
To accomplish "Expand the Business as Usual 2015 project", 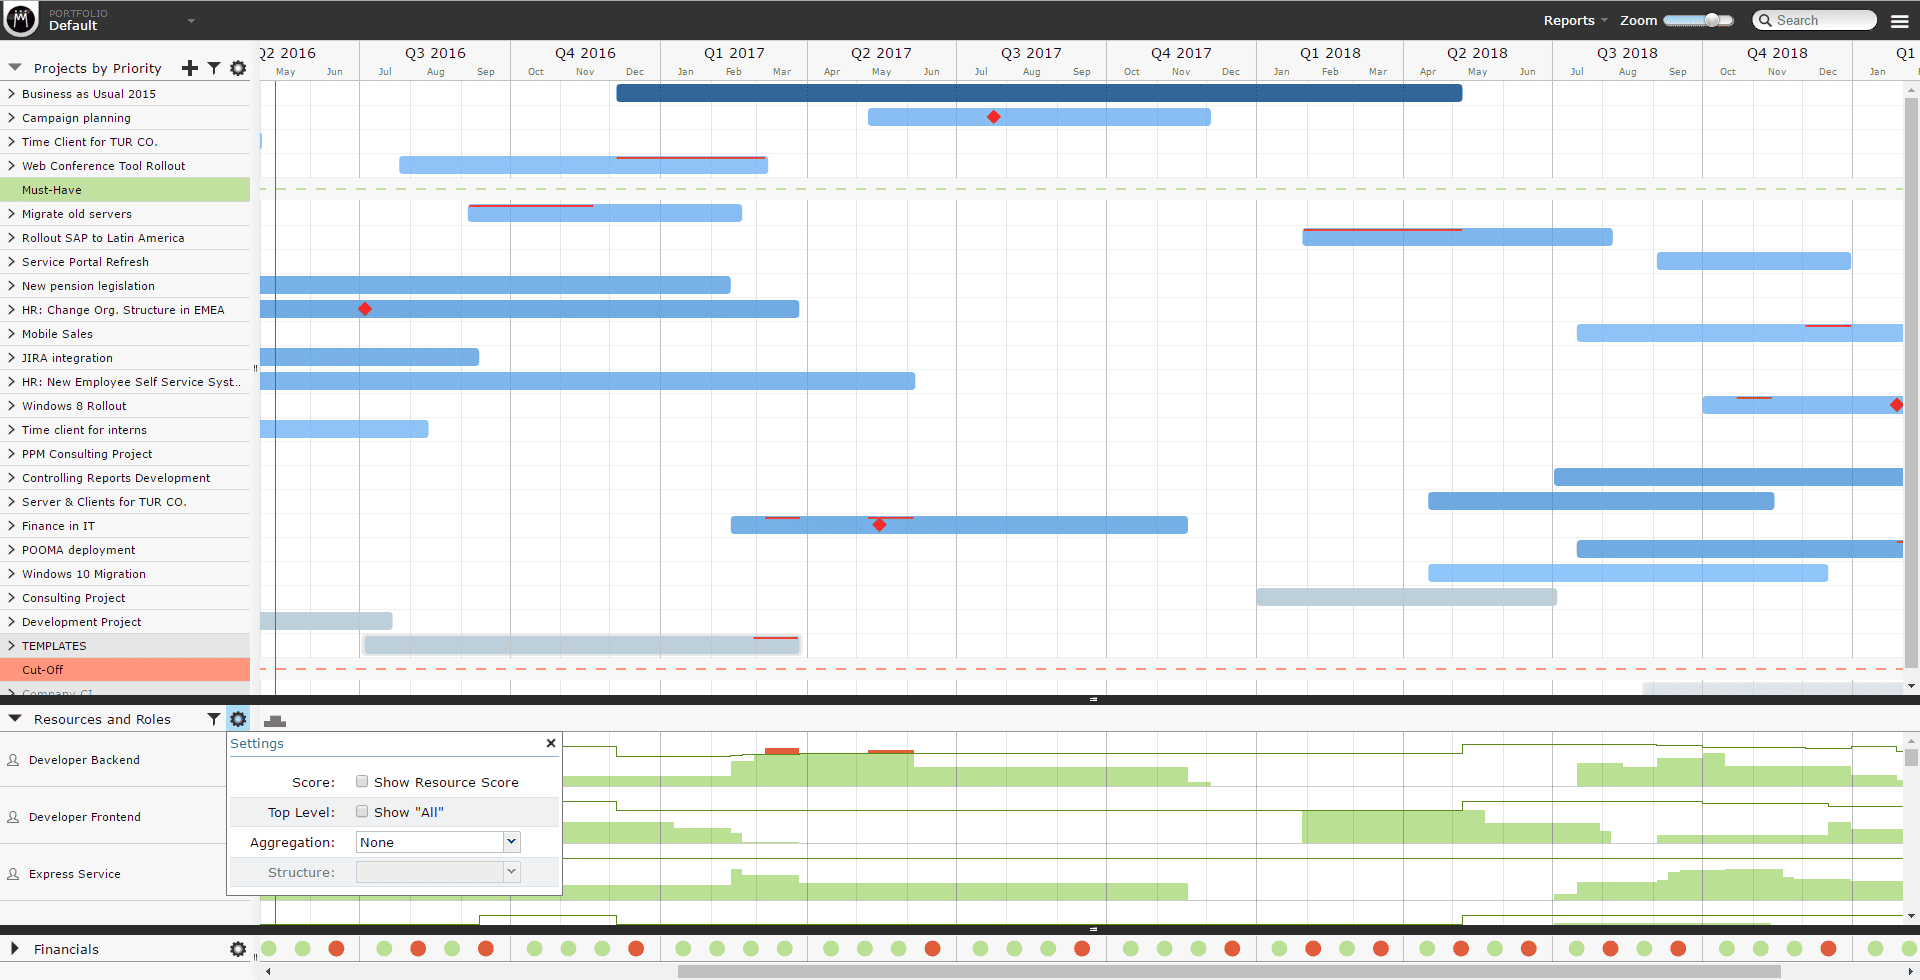I will pyautogui.click(x=11, y=94).
